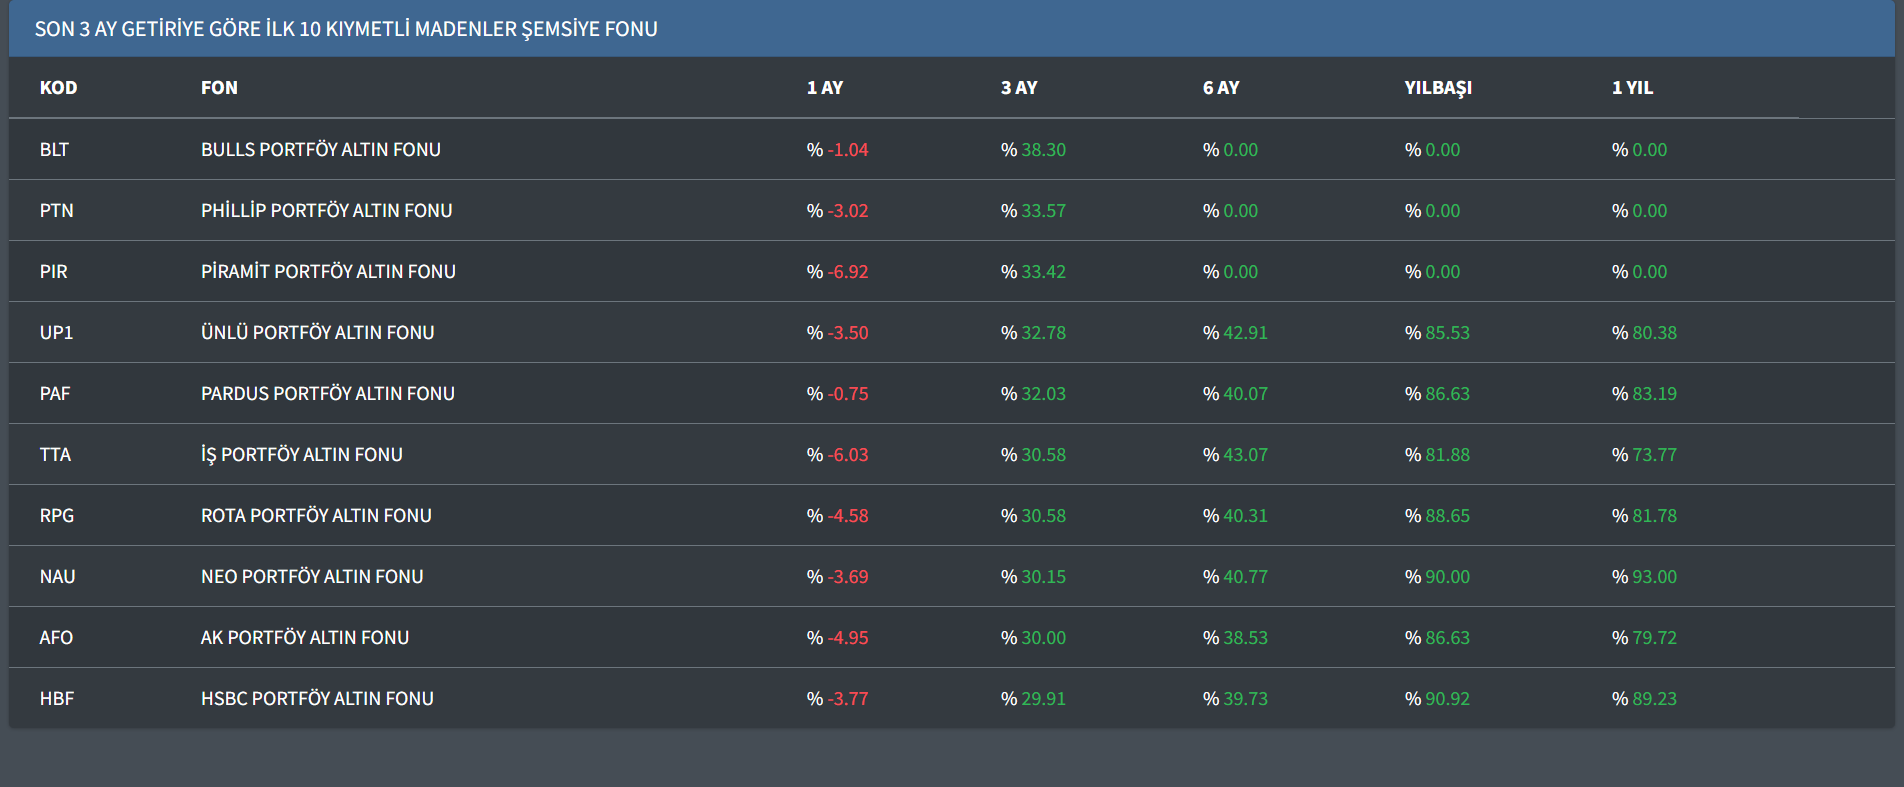Sort by the 3 AY column header
The image size is (1904, 787).
point(1018,88)
